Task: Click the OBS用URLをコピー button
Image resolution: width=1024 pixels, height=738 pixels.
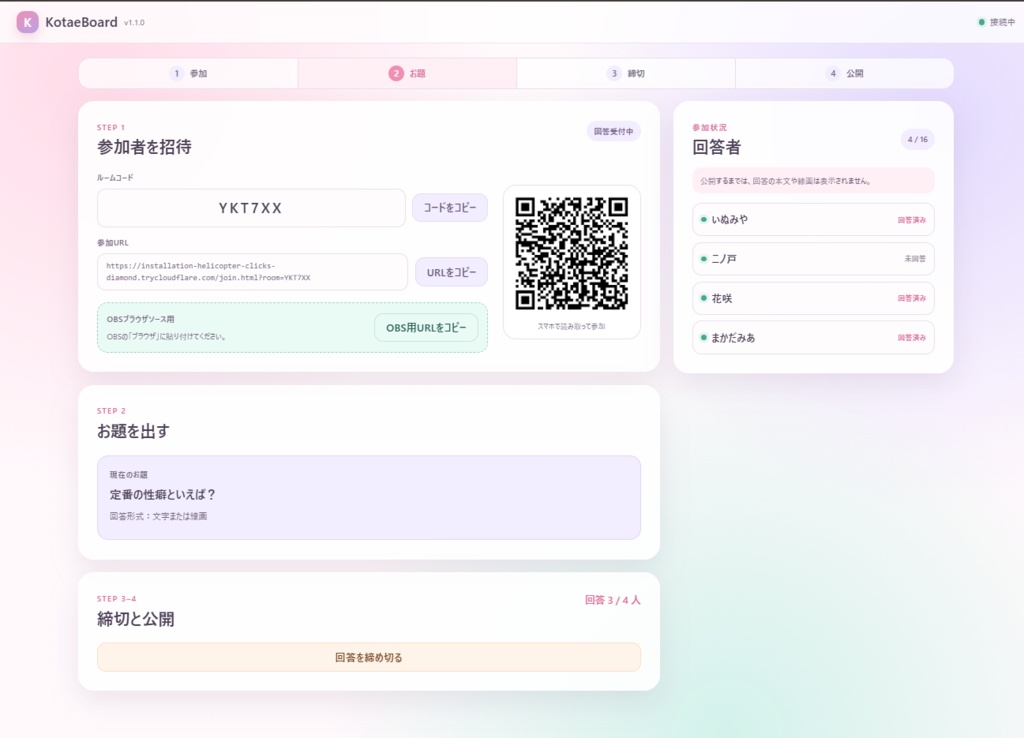Action: pyautogui.click(x=426, y=328)
